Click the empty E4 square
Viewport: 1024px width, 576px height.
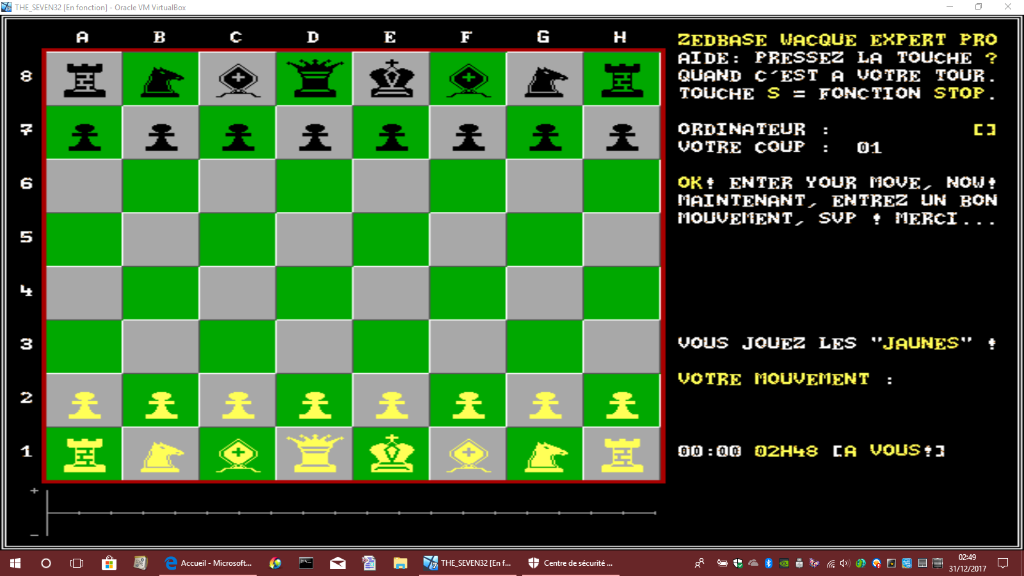tap(390, 293)
